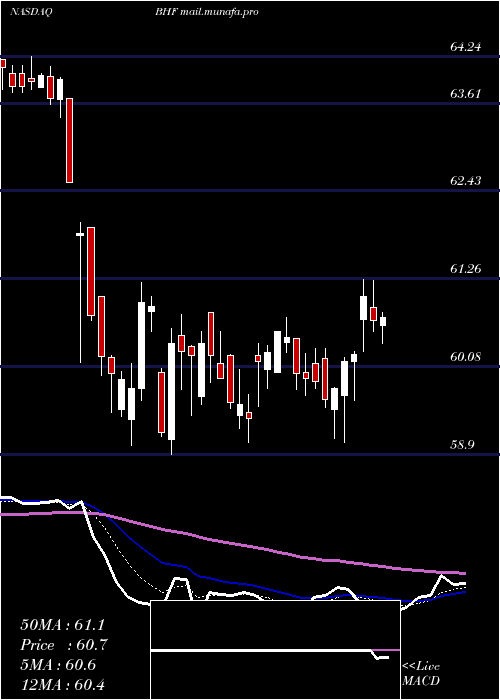Click the 60.08 price level label

click(466, 357)
